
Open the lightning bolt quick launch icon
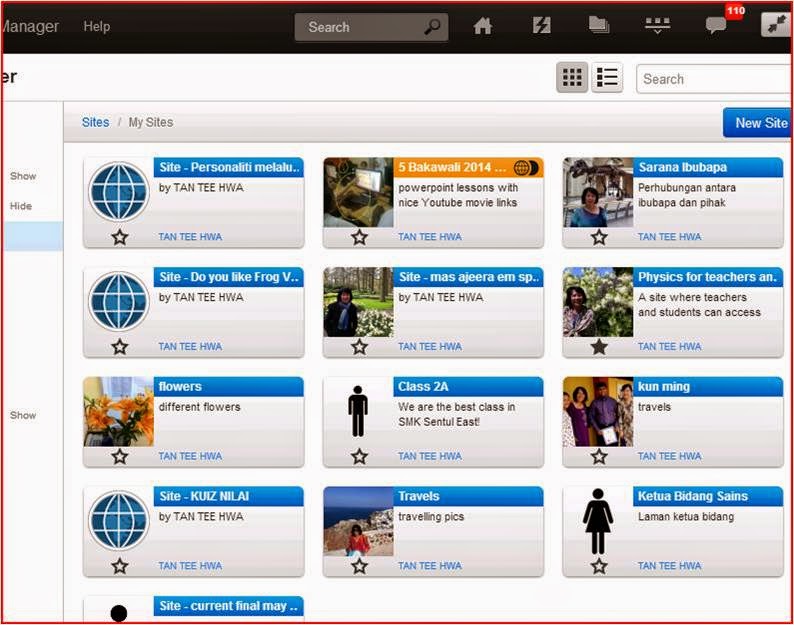tap(541, 25)
